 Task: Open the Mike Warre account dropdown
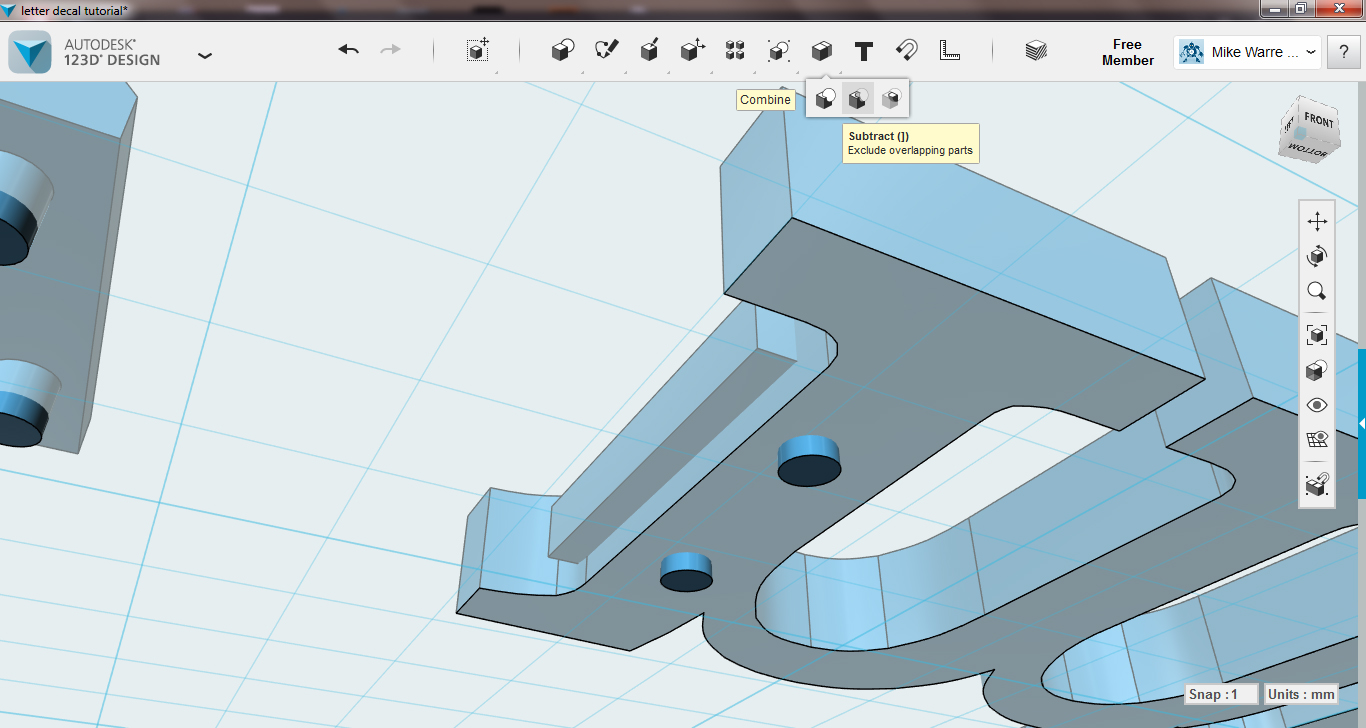[1248, 52]
